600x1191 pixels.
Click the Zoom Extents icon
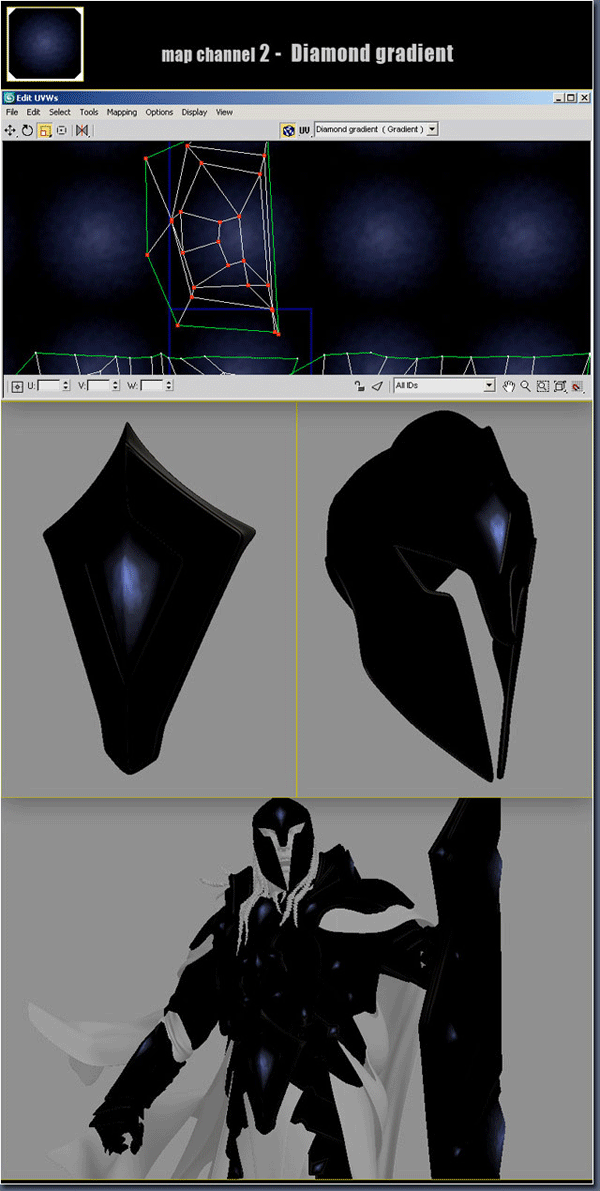(x=560, y=386)
